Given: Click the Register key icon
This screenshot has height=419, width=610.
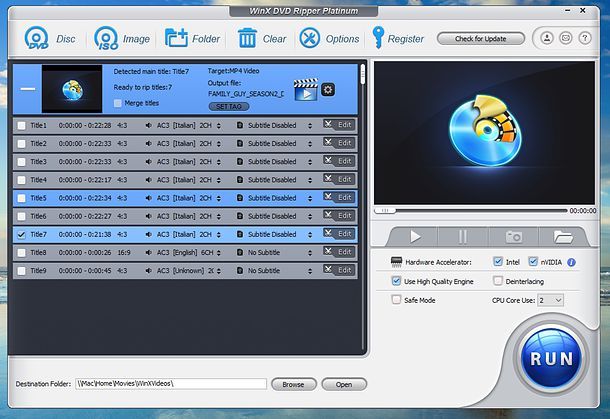Looking at the screenshot, I should [x=378, y=38].
